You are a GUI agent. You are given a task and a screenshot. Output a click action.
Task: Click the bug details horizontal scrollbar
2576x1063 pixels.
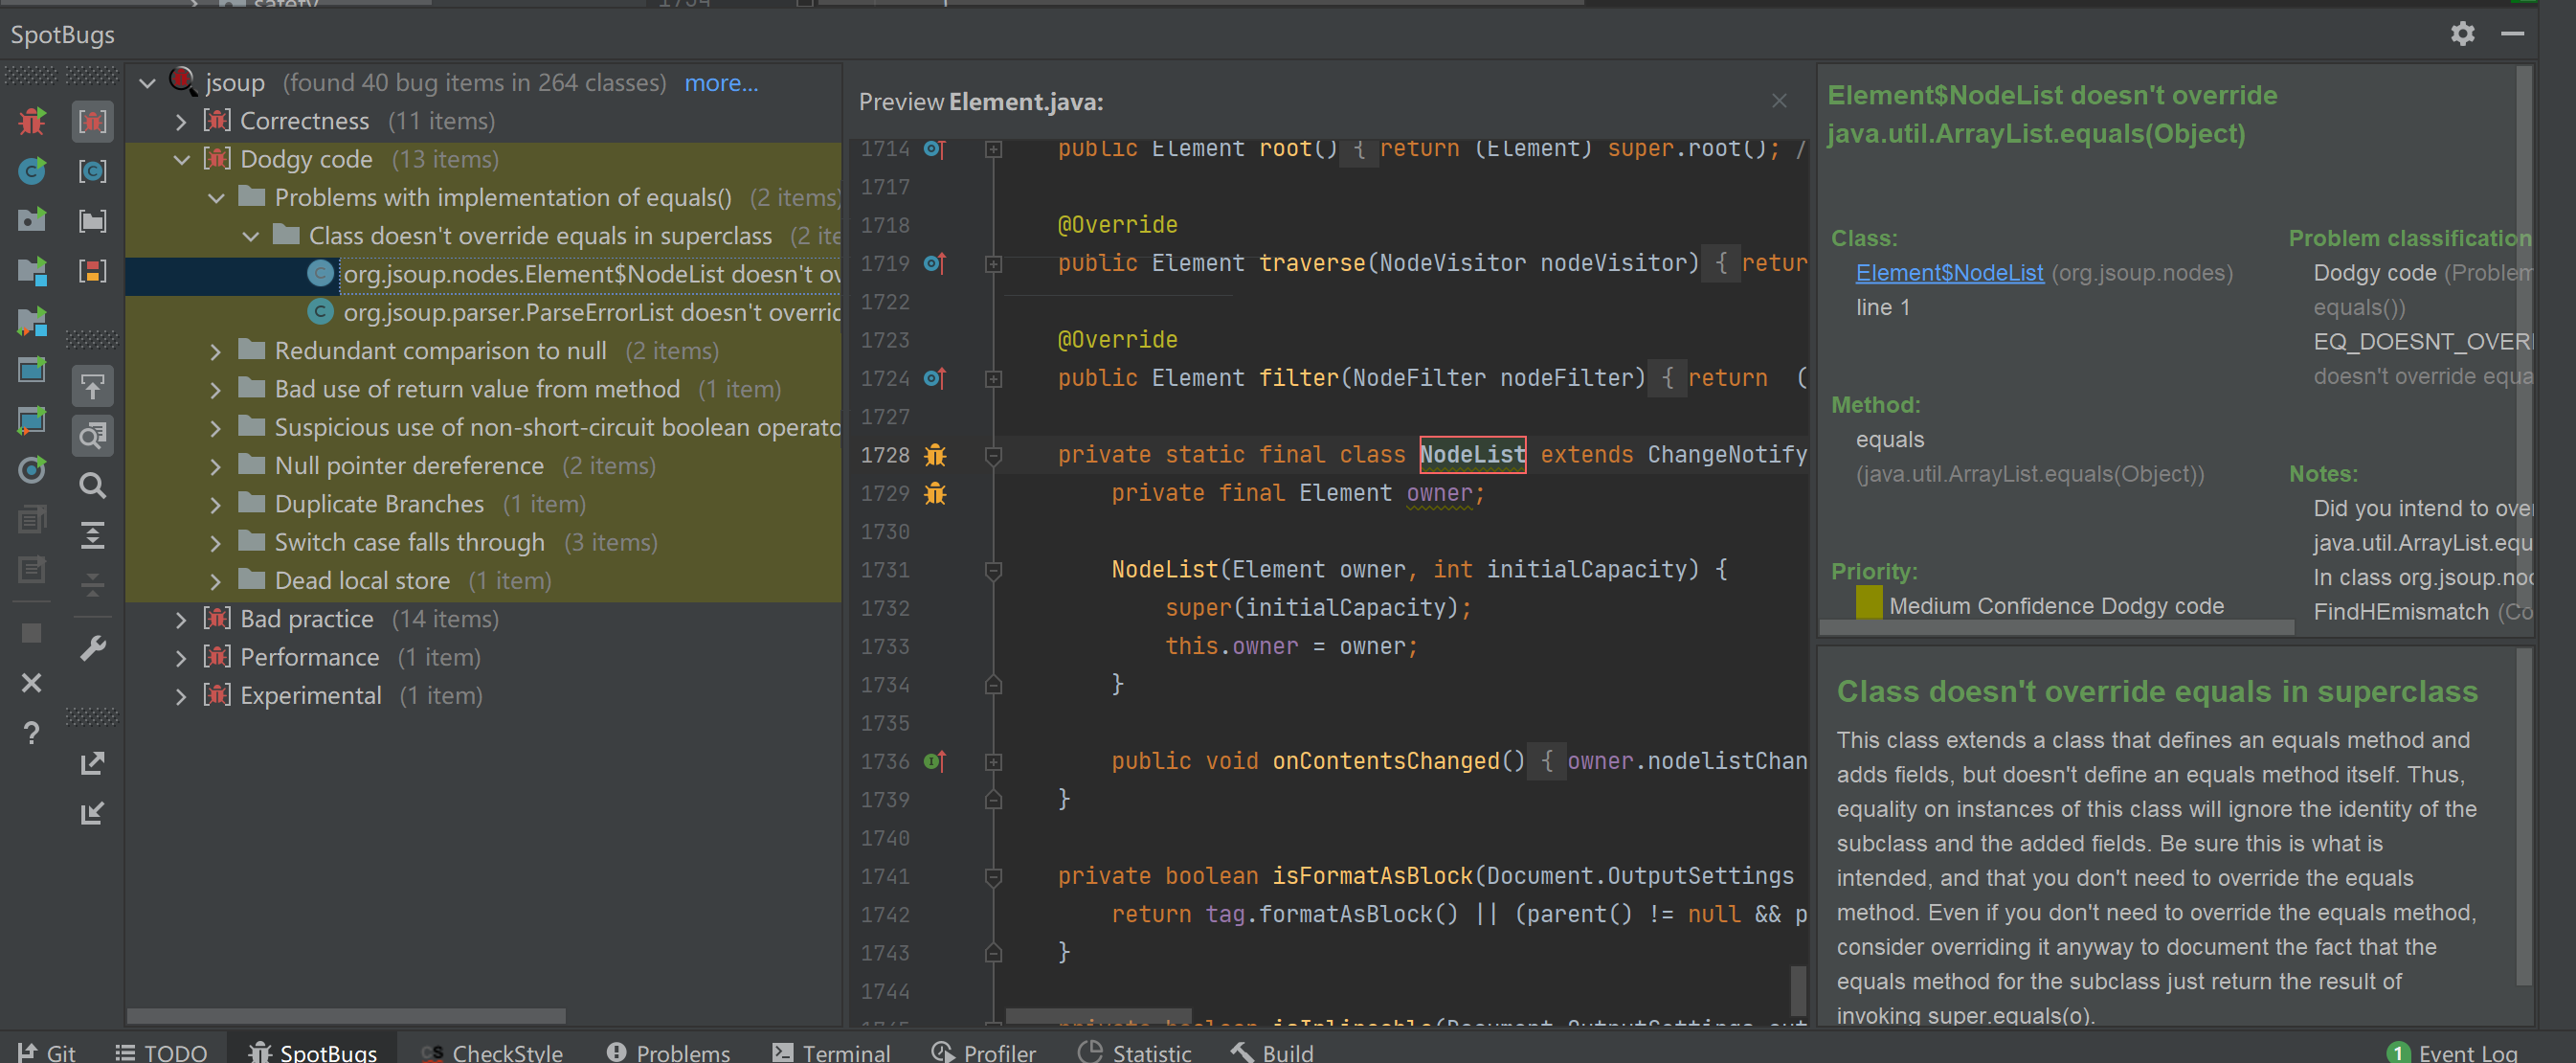coord(2057,626)
